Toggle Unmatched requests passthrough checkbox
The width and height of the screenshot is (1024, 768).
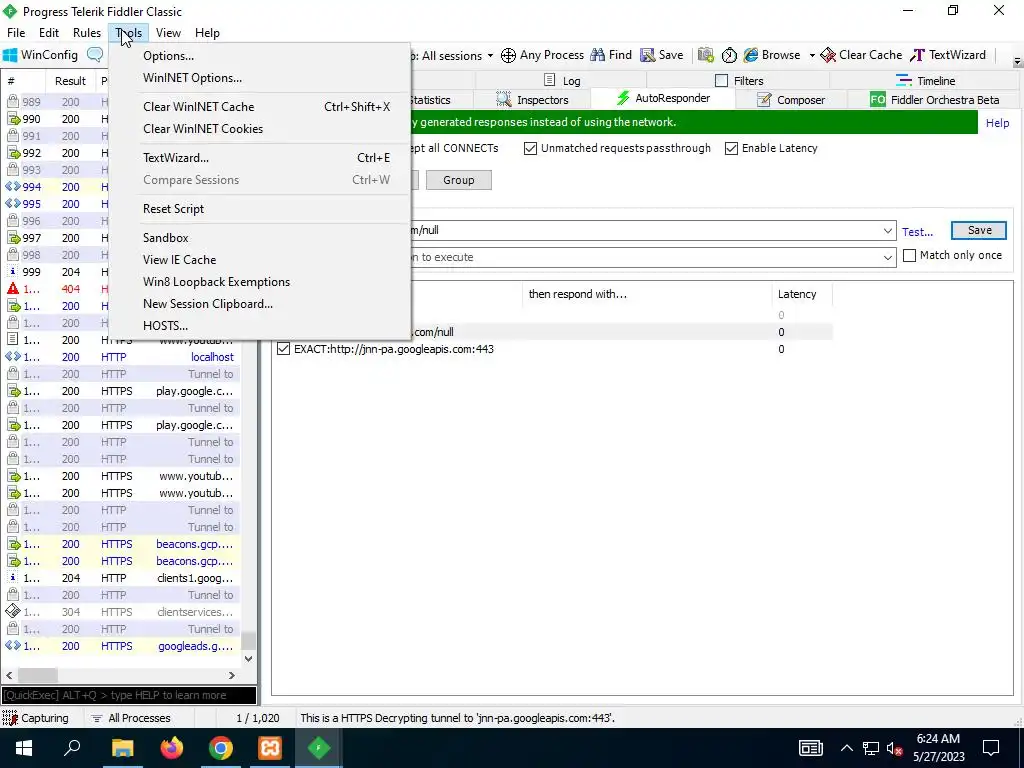coord(530,148)
